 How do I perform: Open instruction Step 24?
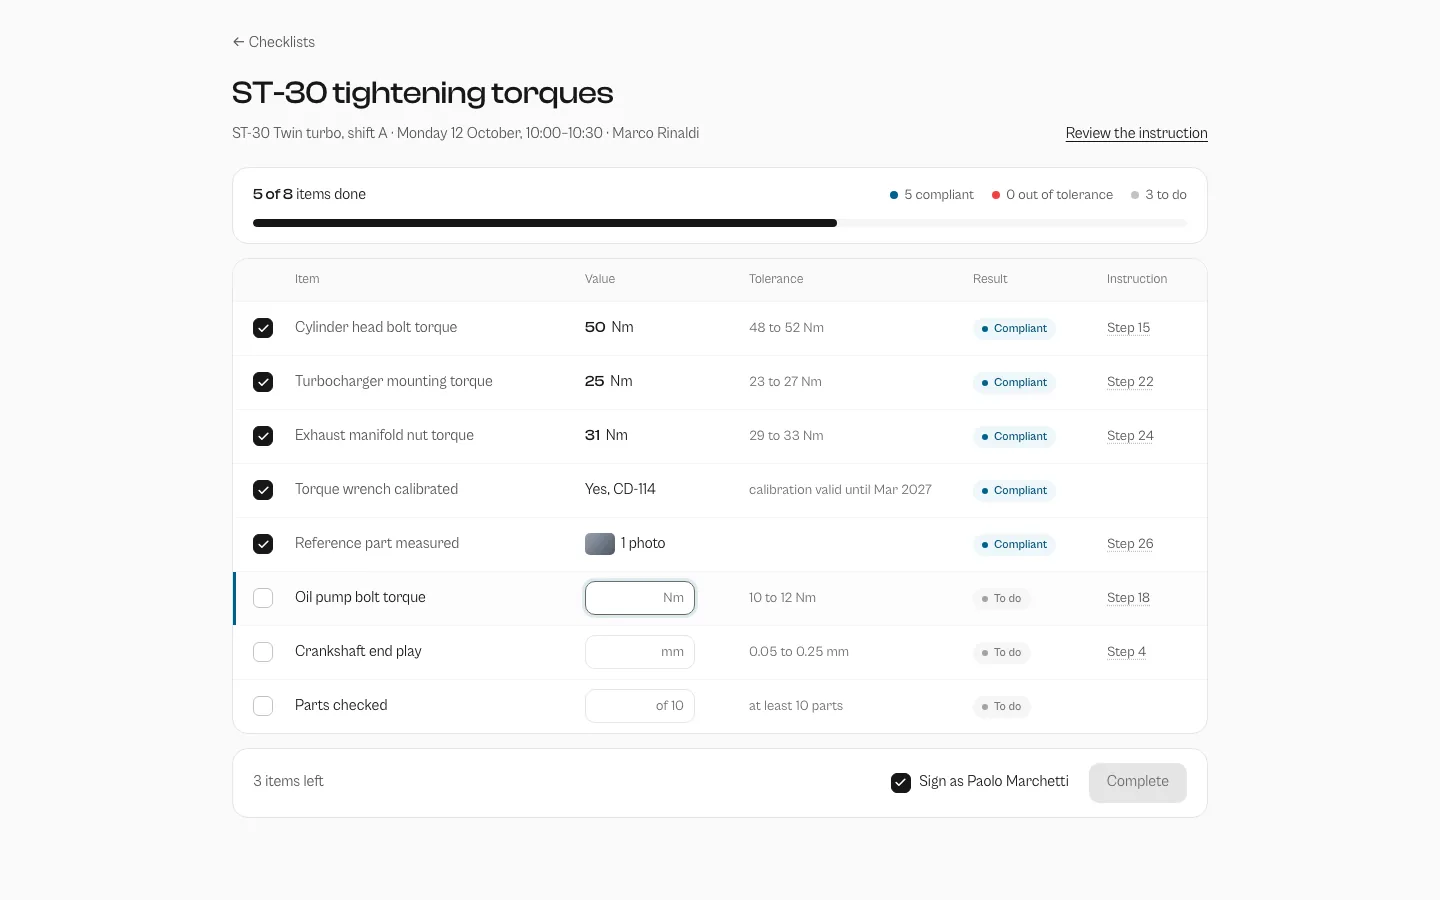[x=1130, y=436]
